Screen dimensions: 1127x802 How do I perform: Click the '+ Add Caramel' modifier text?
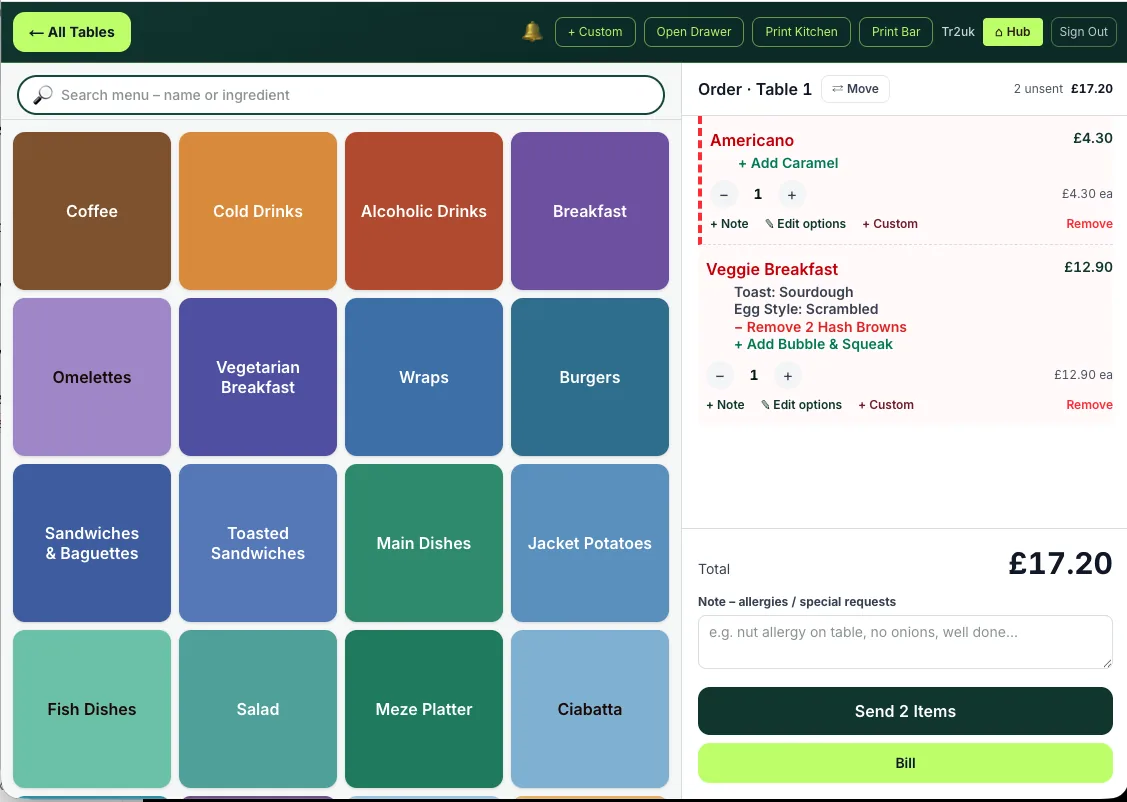(x=788, y=163)
